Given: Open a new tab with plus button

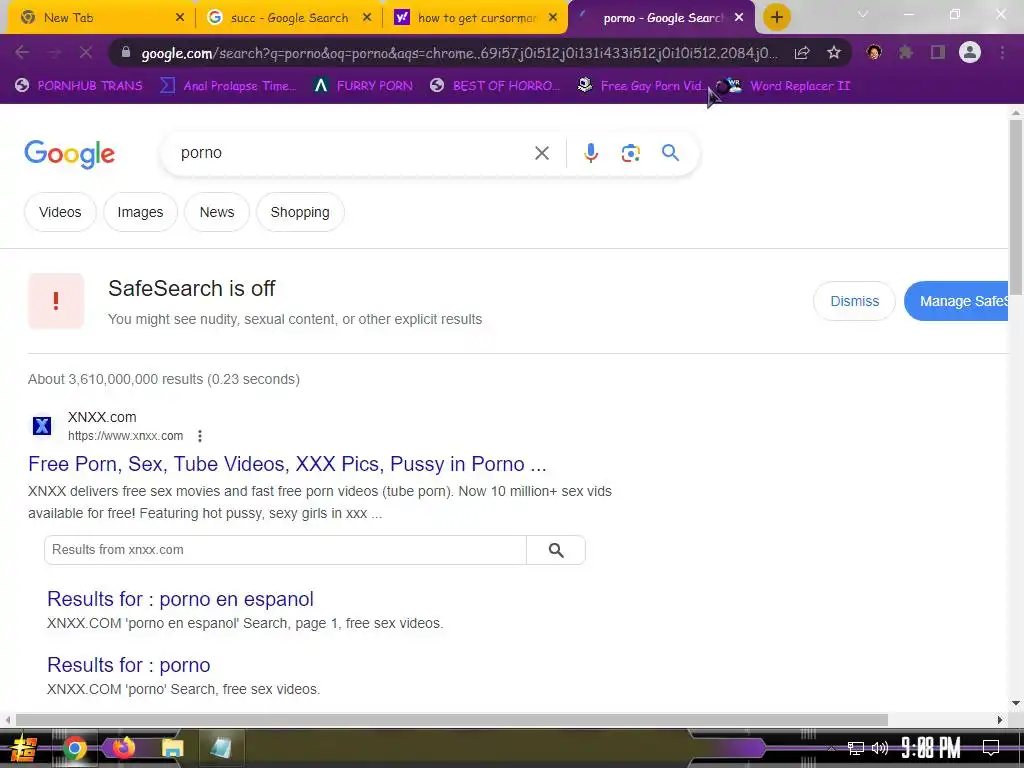Looking at the screenshot, I should [x=776, y=17].
